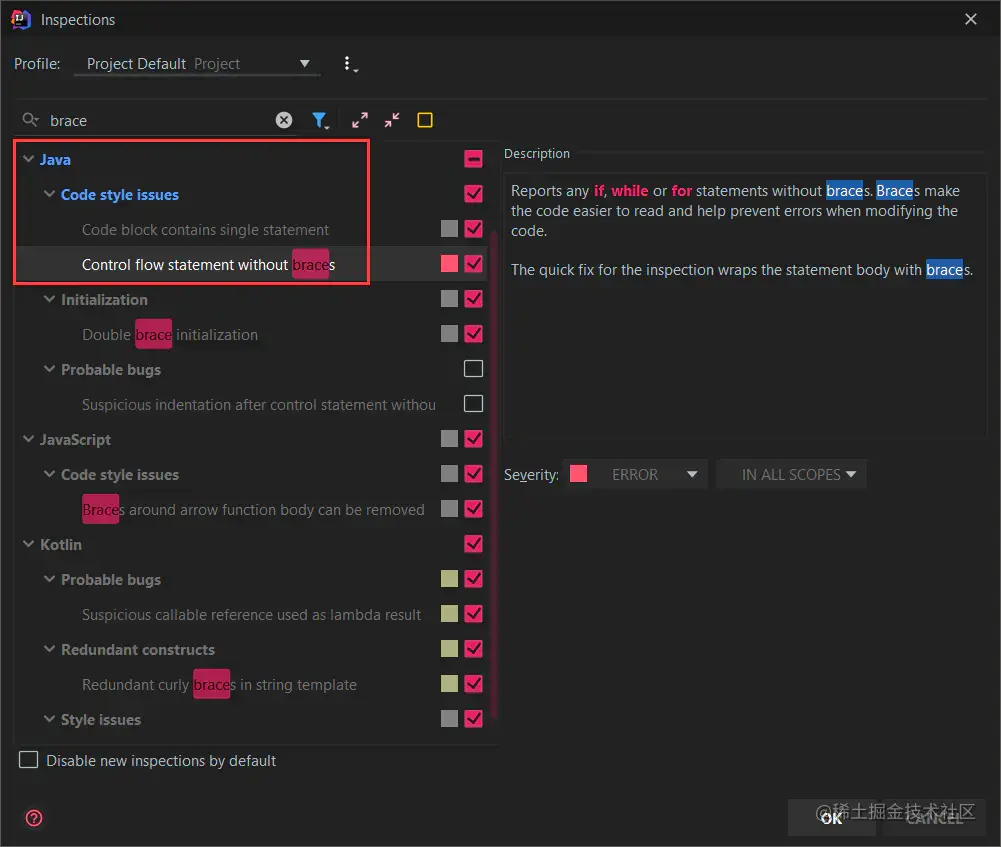
Task: Uncheck Double brace initialization inspection
Action: tap(474, 334)
